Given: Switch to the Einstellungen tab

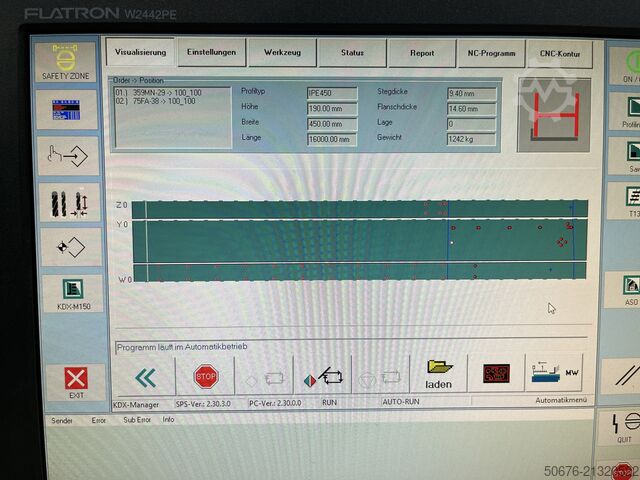Looking at the screenshot, I should (x=211, y=53).
